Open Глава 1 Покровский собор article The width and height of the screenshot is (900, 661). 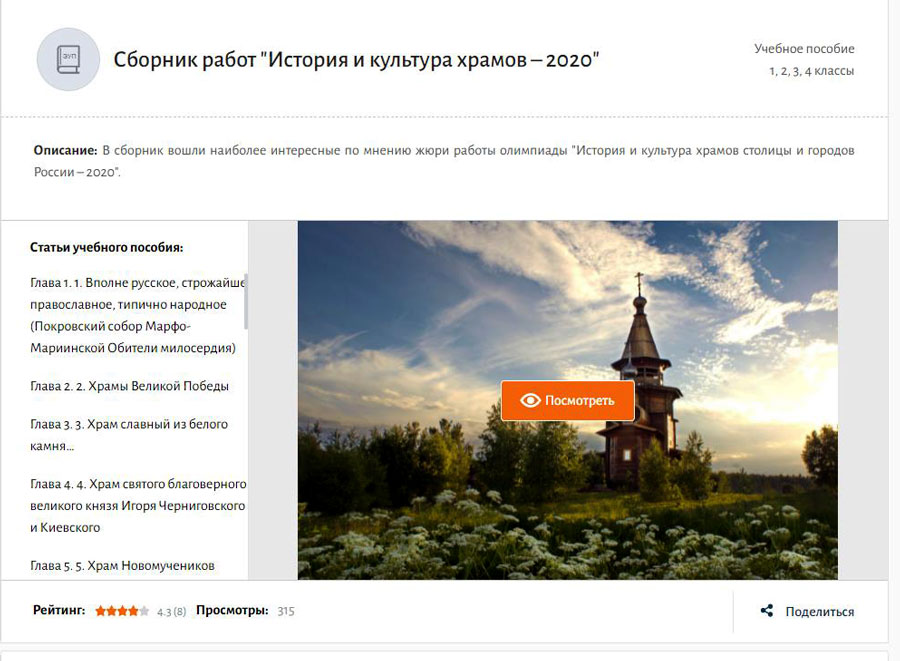(x=138, y=316)
